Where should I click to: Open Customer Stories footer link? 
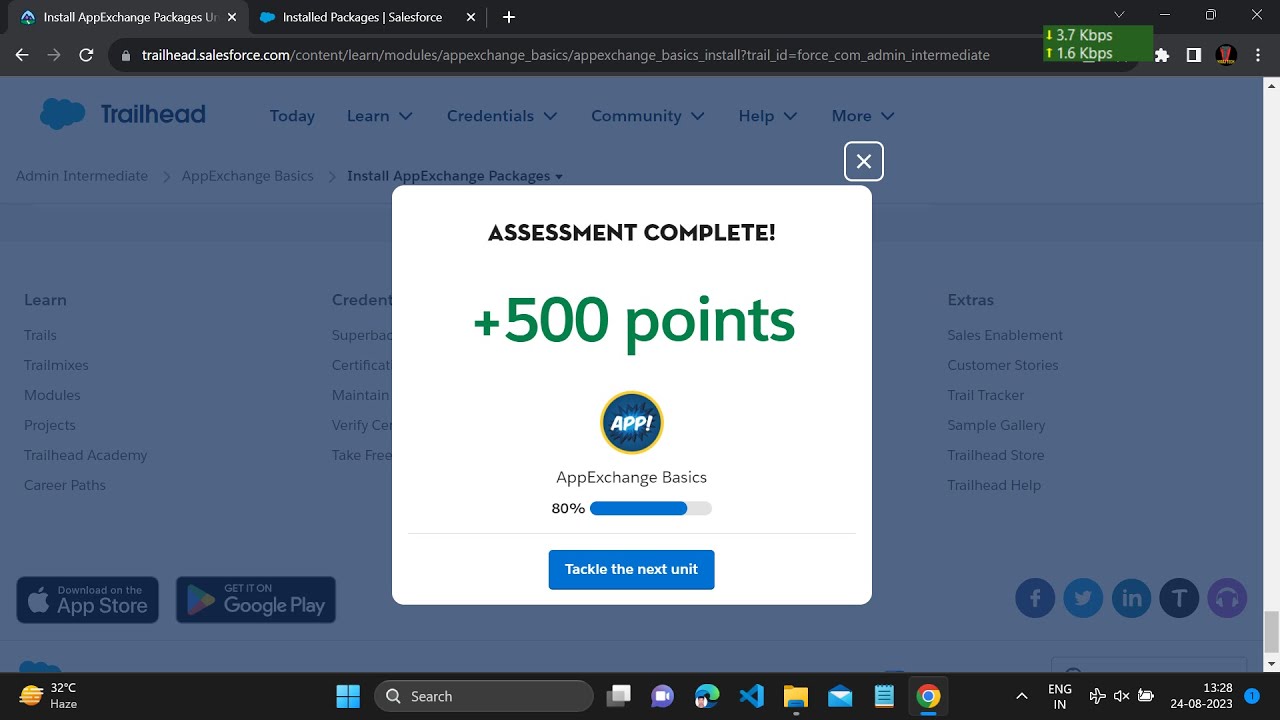click(1003, 365)
